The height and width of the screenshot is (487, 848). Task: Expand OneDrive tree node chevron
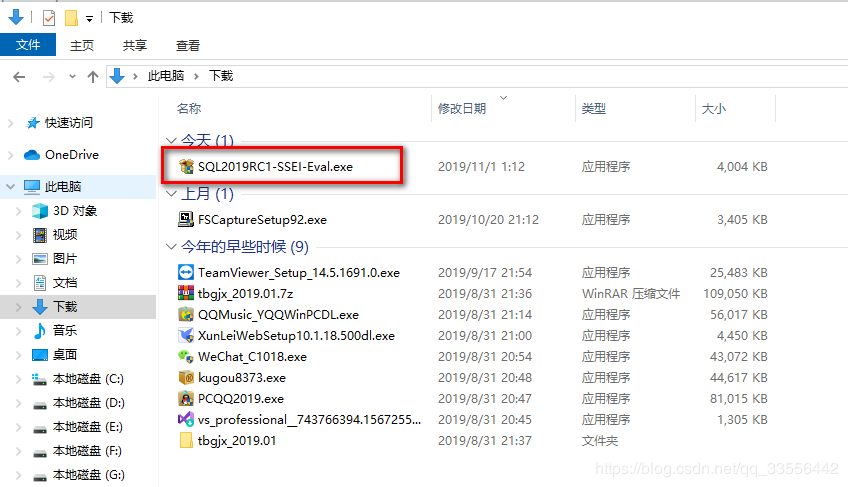(10, 155)
